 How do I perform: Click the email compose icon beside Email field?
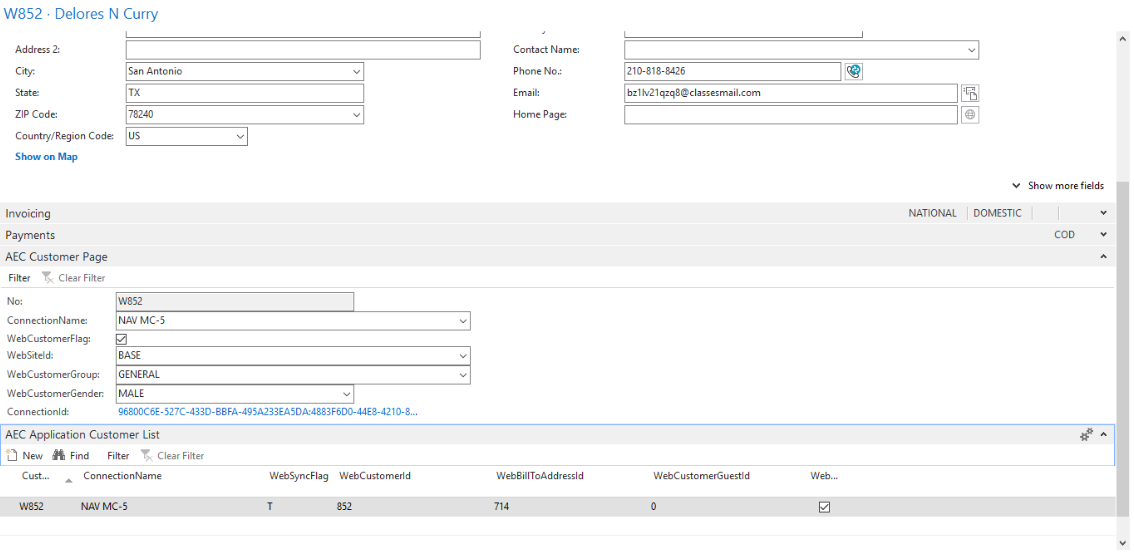(x=969, y=93)
